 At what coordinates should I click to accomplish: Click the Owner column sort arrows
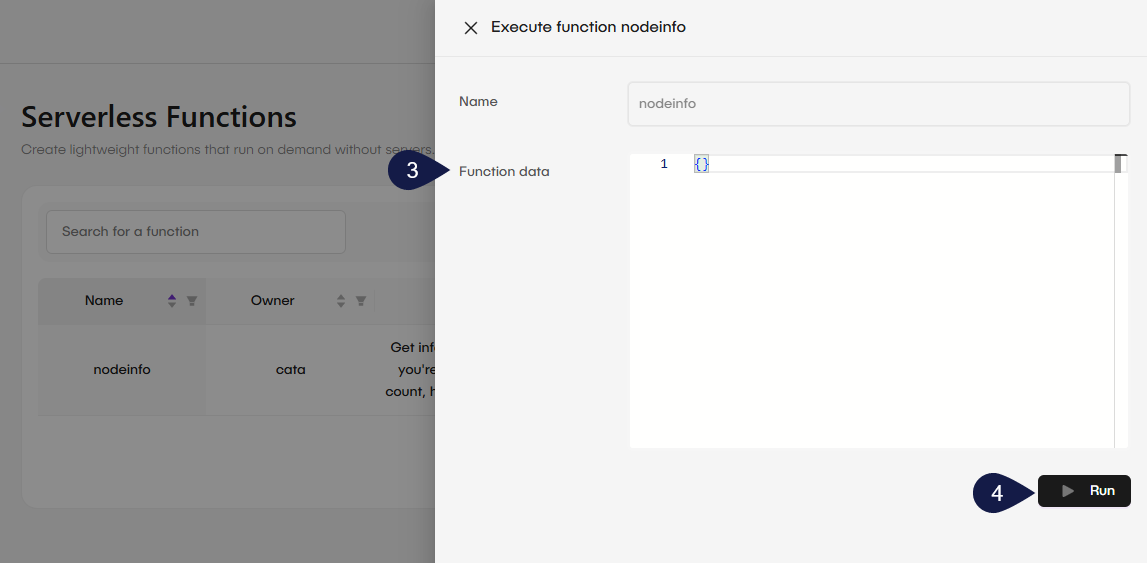341,301
